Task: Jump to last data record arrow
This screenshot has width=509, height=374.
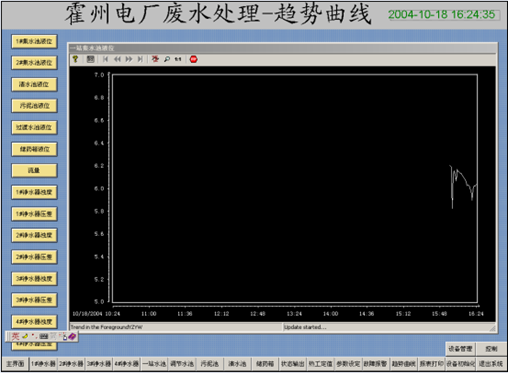Action: 140,59
